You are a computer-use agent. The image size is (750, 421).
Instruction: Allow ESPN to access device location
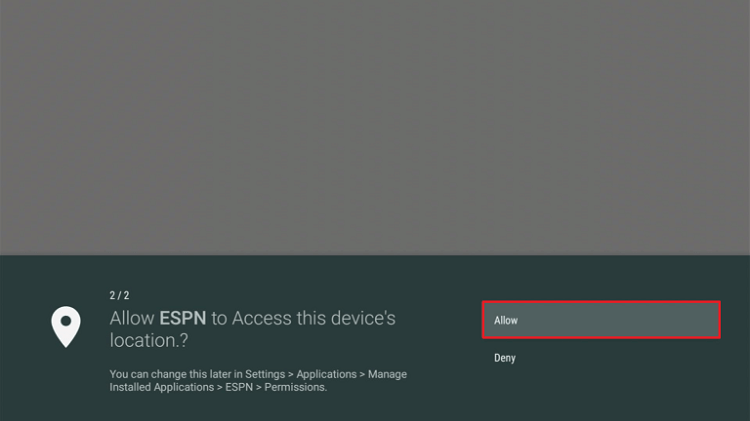(x=601, y=320)
